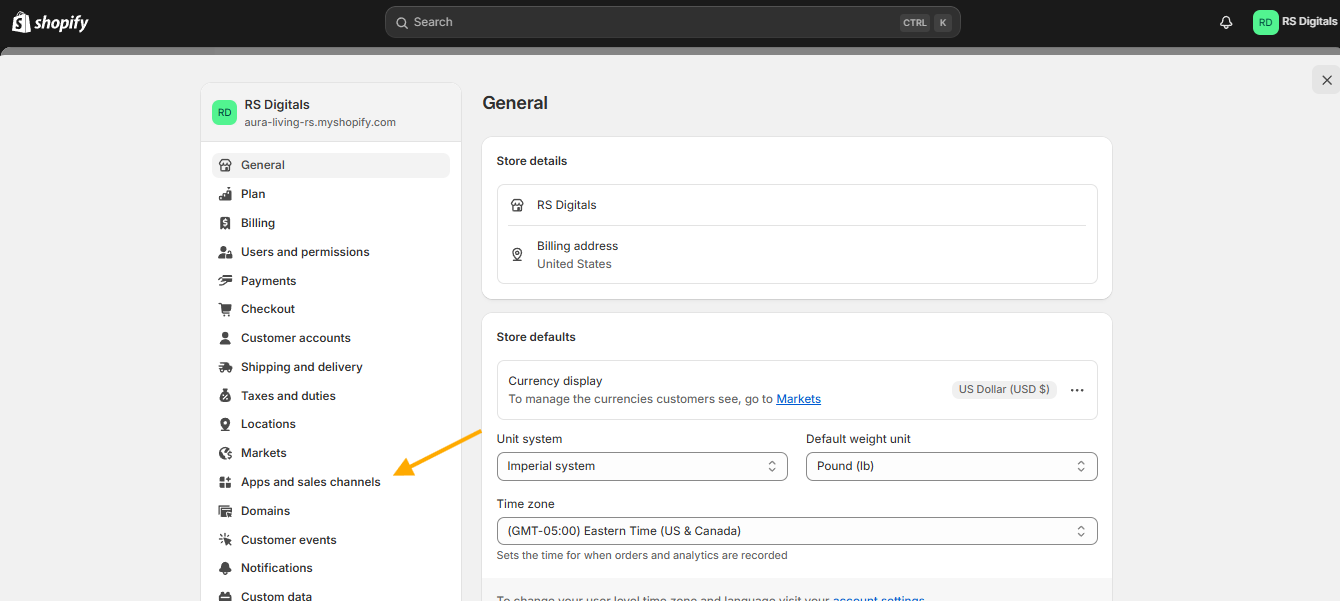
Task: Click the Domains icon in sidebar
Action: coord(225,511)
